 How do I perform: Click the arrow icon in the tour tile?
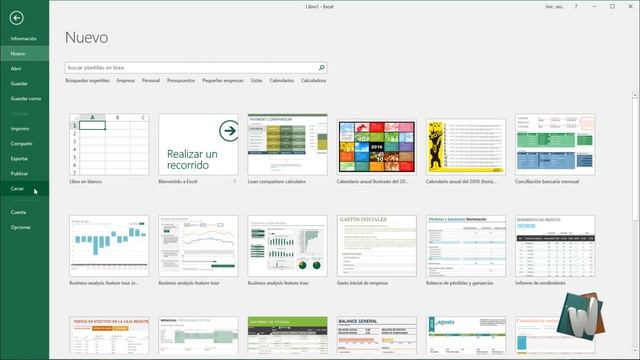pos(229,131)
